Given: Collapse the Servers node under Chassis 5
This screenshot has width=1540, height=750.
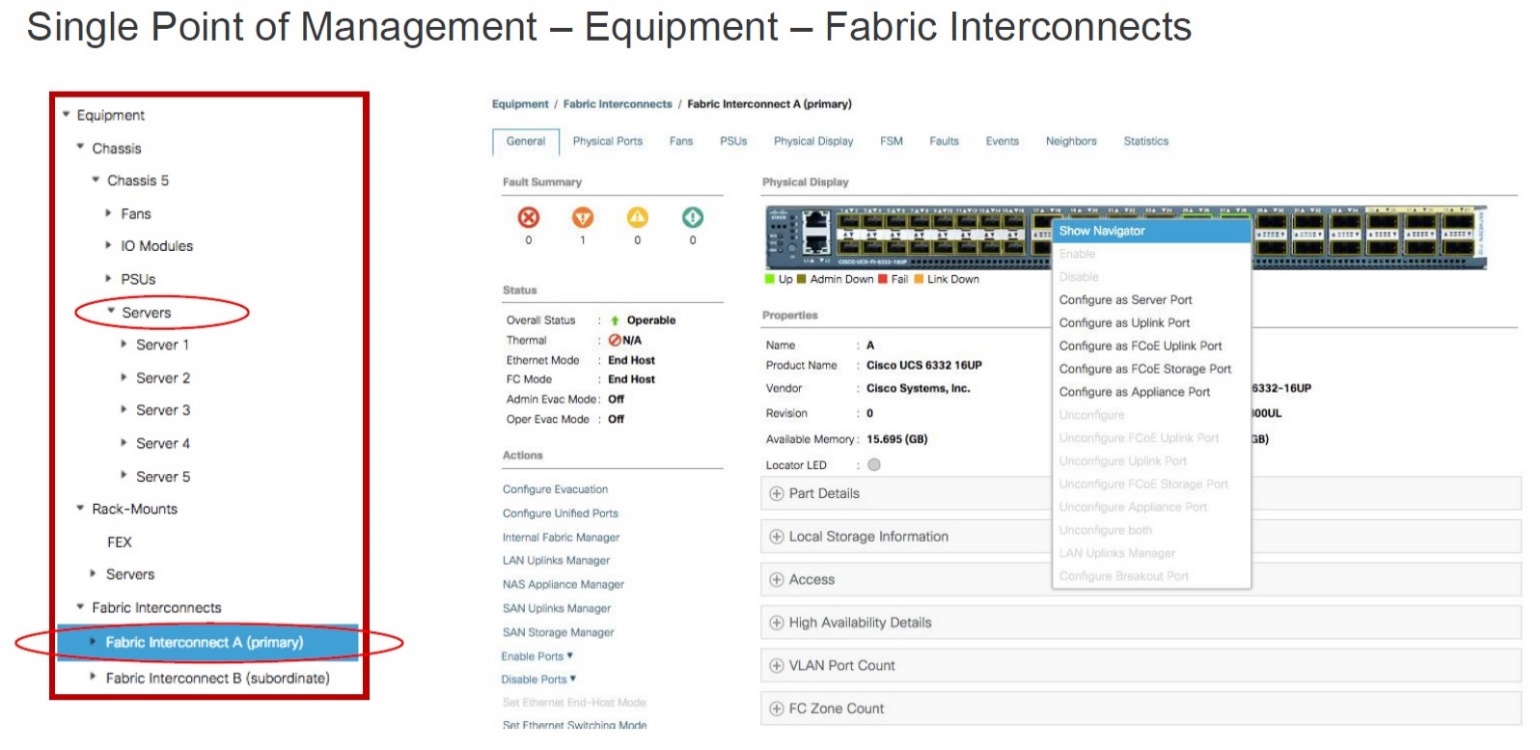Looking at the screenshot, I should click(111, 312).
